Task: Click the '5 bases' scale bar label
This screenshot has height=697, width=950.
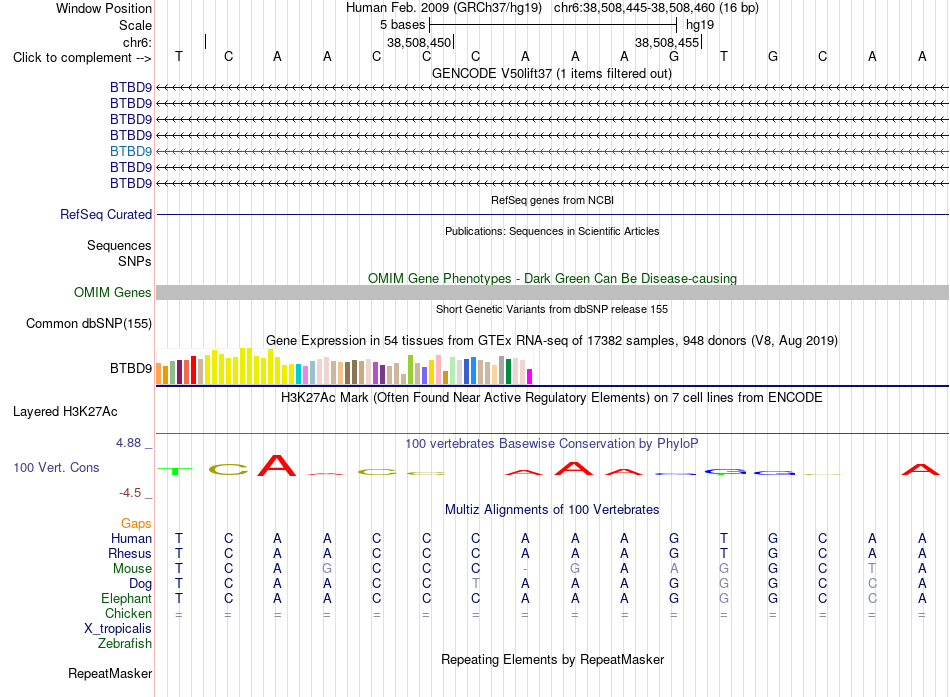Action: point(403,25)
